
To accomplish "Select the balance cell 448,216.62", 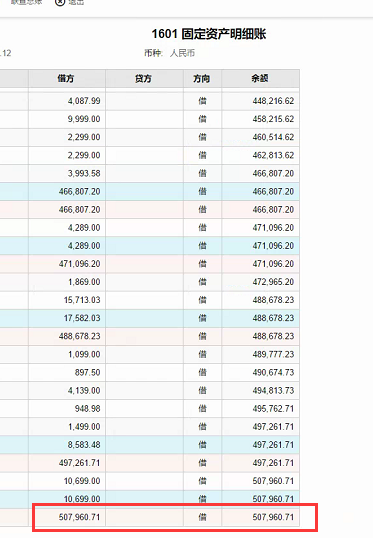I will click(x=273, y=101).
